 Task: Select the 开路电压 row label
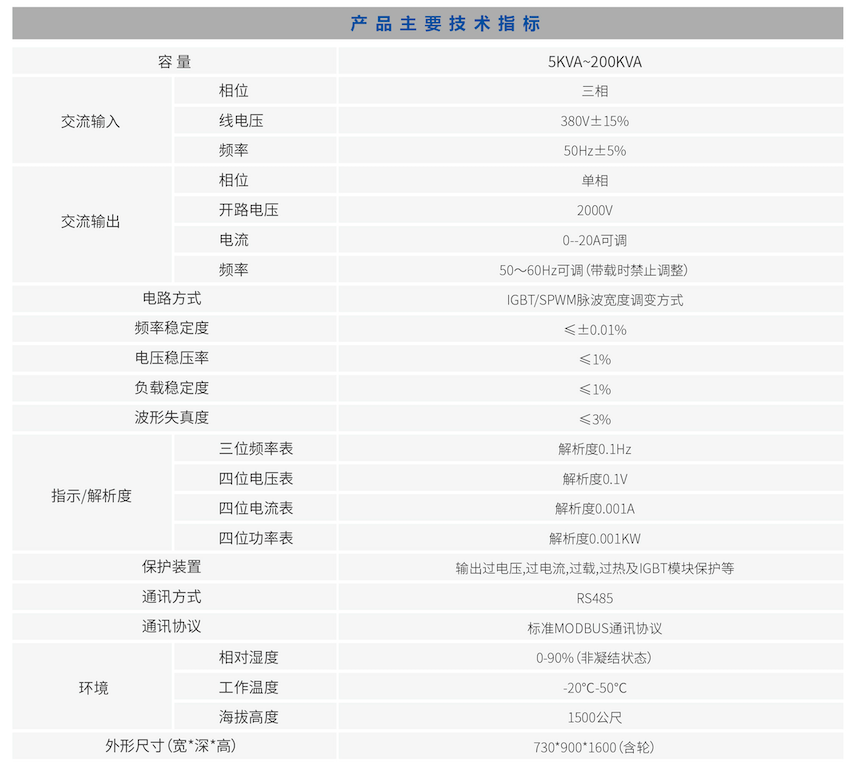(240, 210)
